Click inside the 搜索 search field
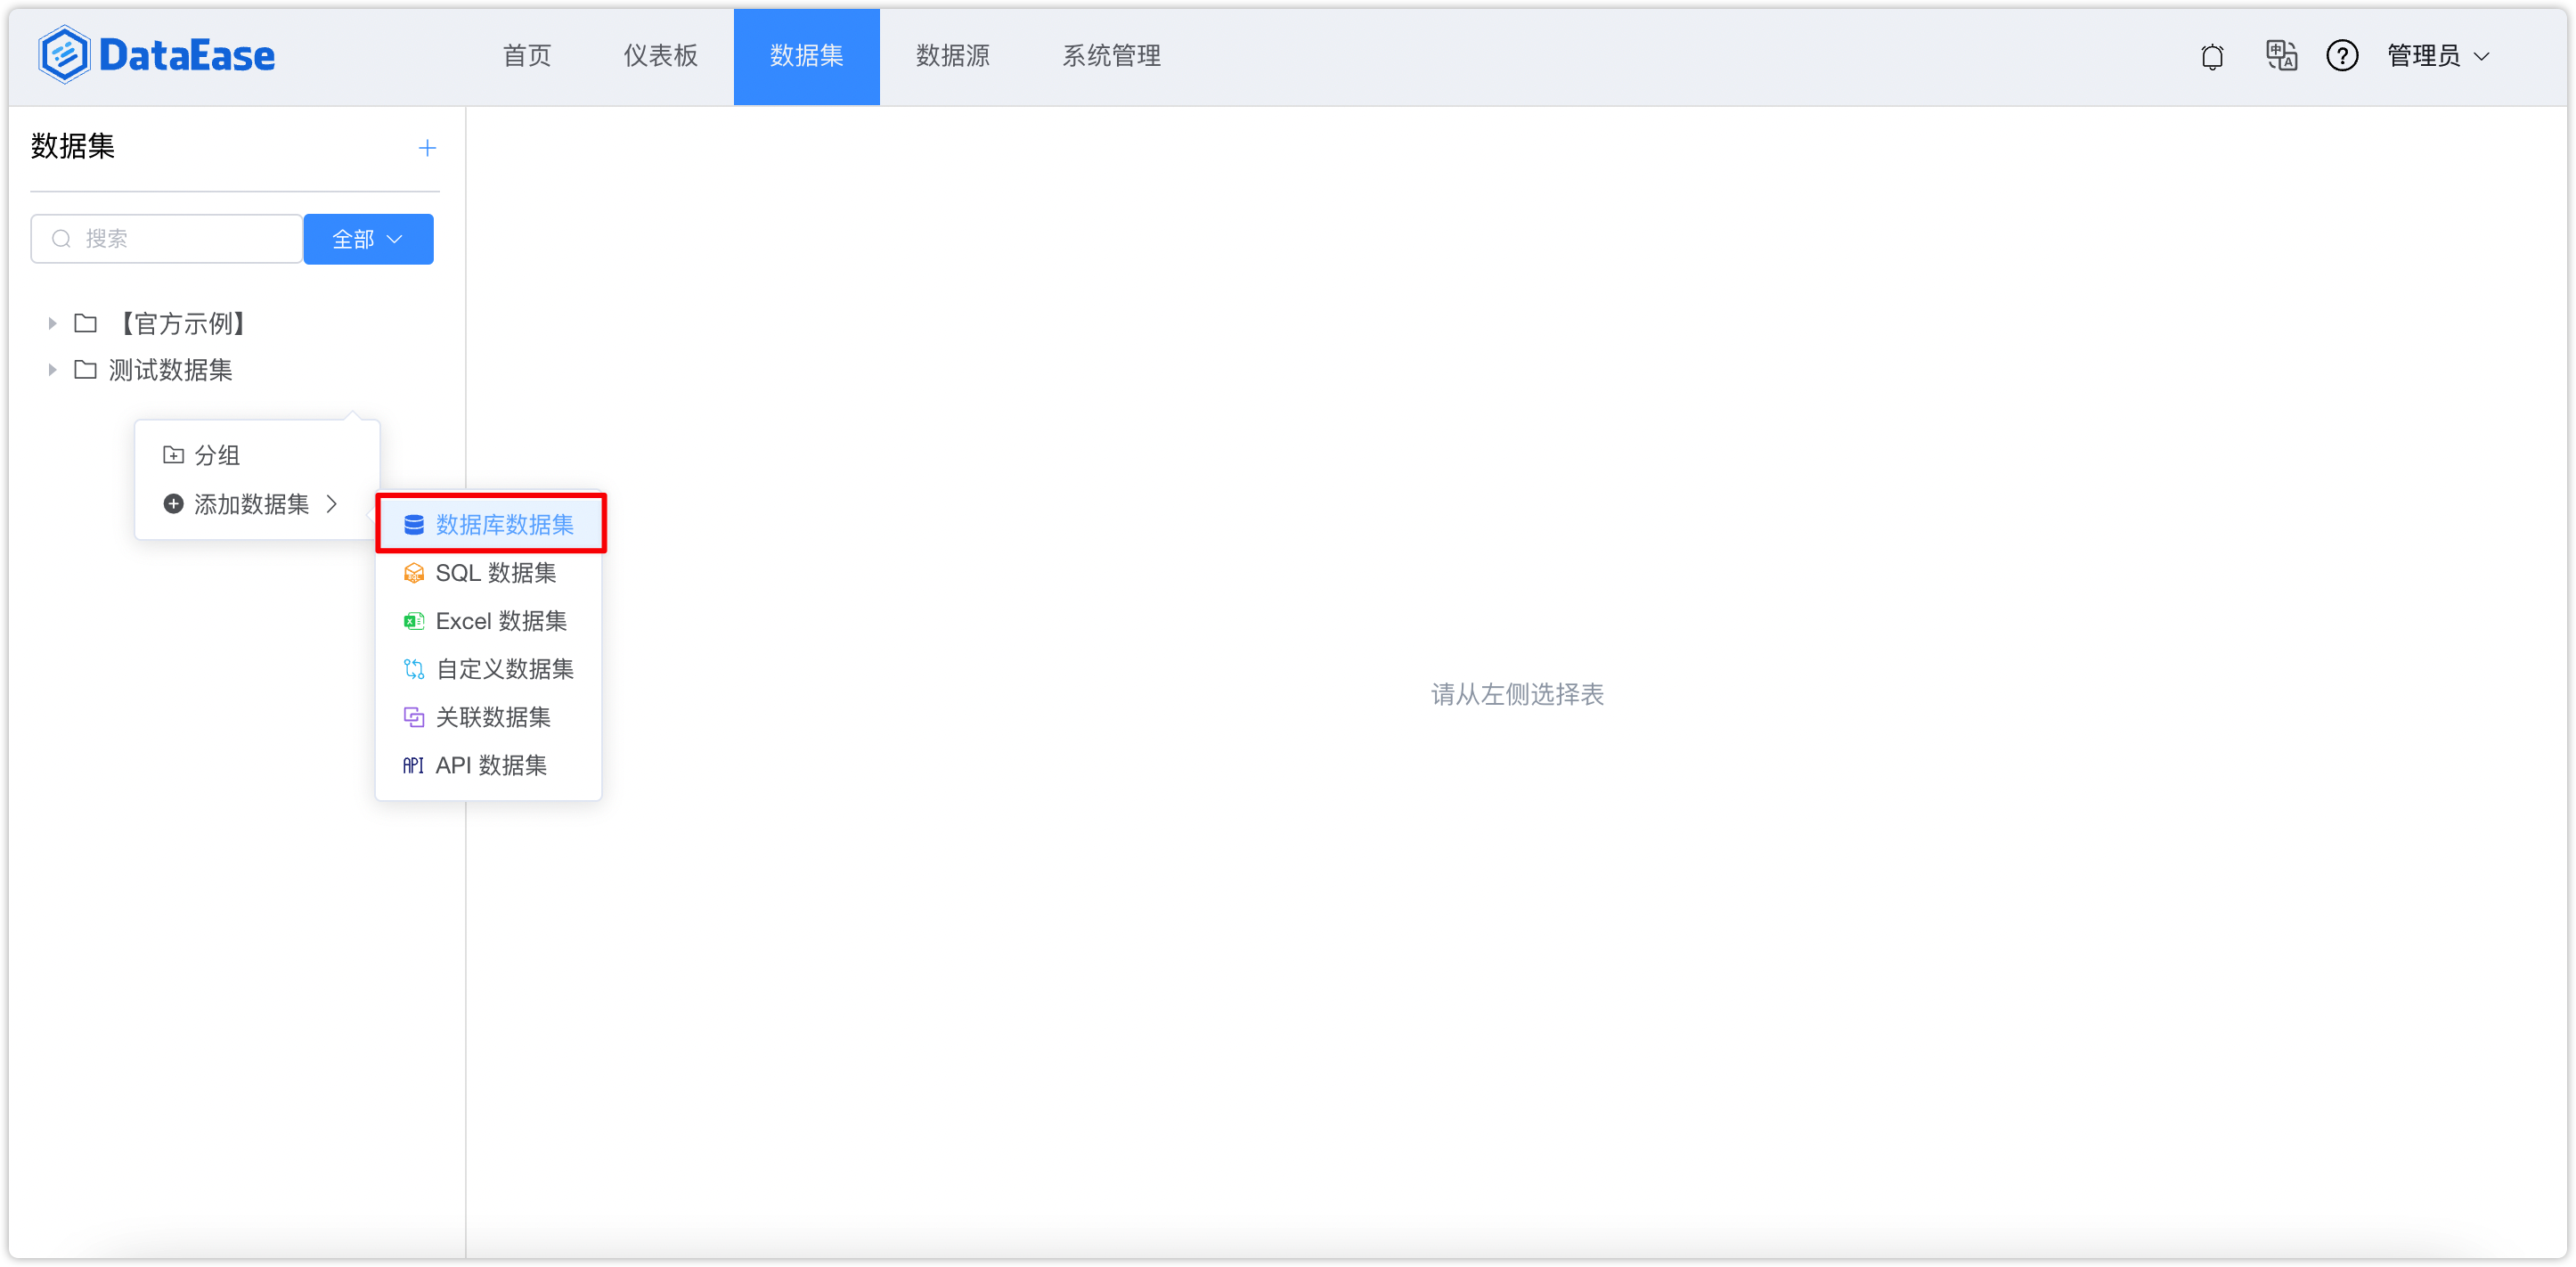Viewport: 2576px width, 1267px height. tap(165, 238)
